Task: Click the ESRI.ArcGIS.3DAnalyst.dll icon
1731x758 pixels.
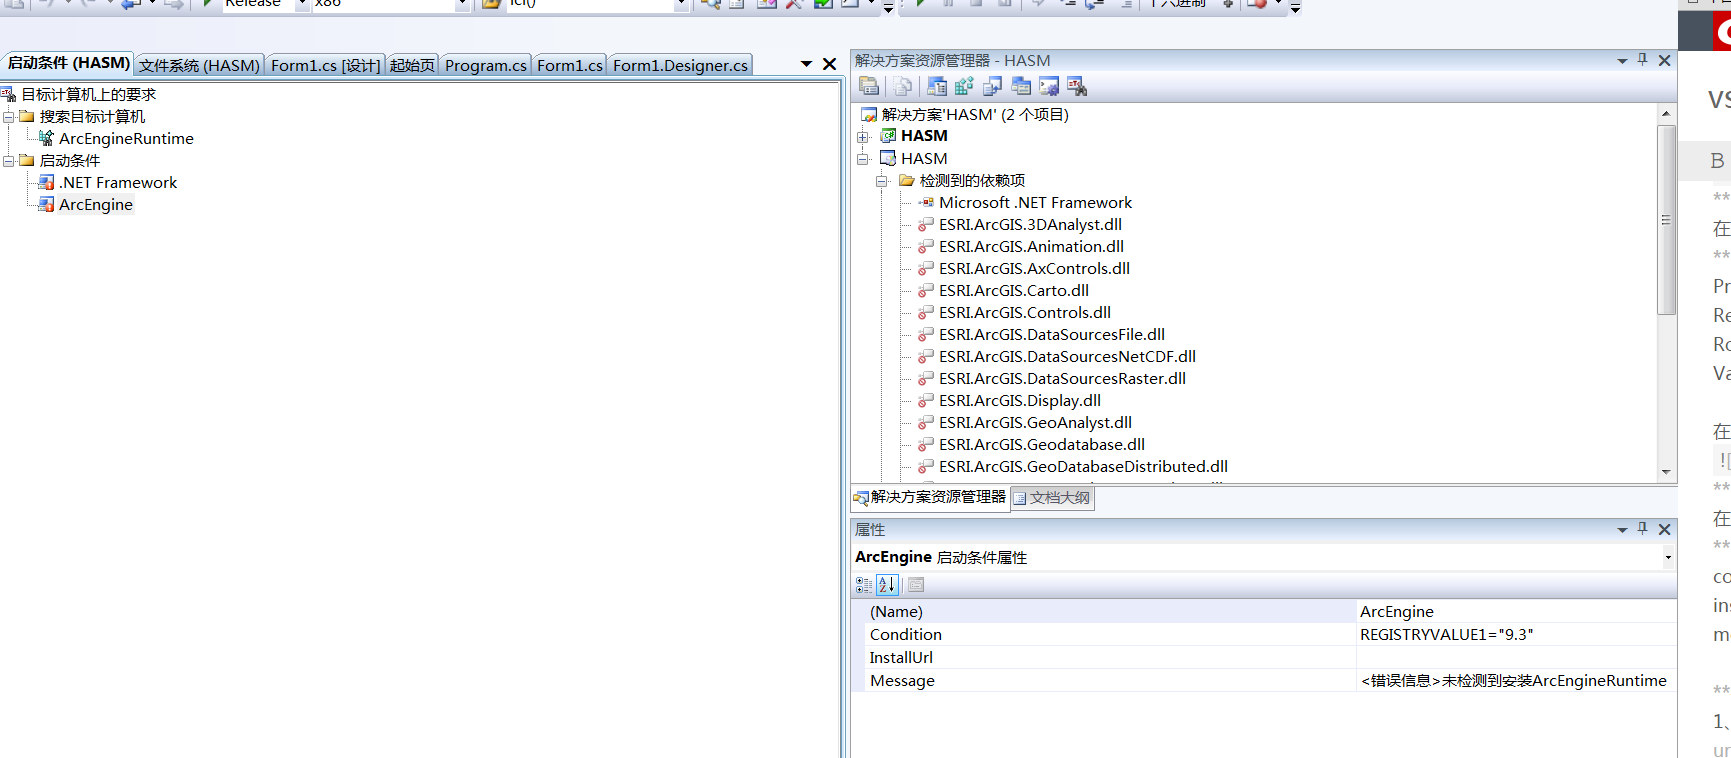Action: tap(926, 224)
